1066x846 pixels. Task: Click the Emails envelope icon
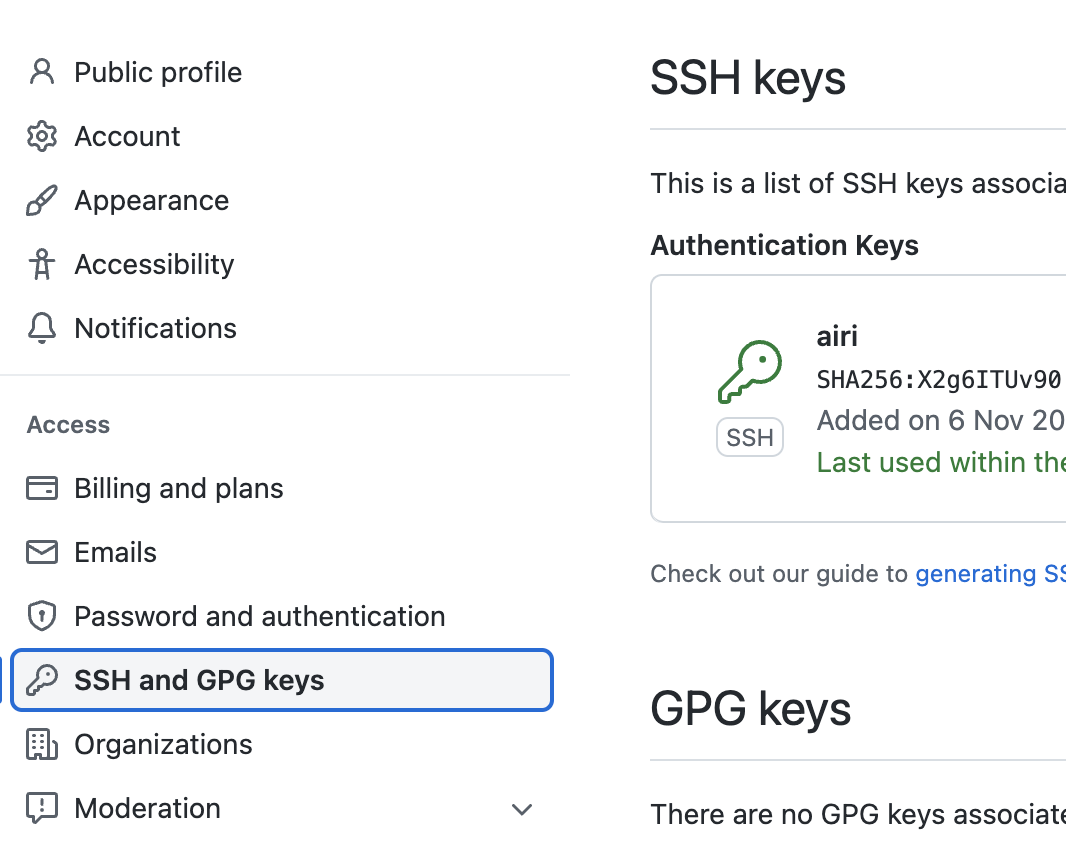point(41,552)
